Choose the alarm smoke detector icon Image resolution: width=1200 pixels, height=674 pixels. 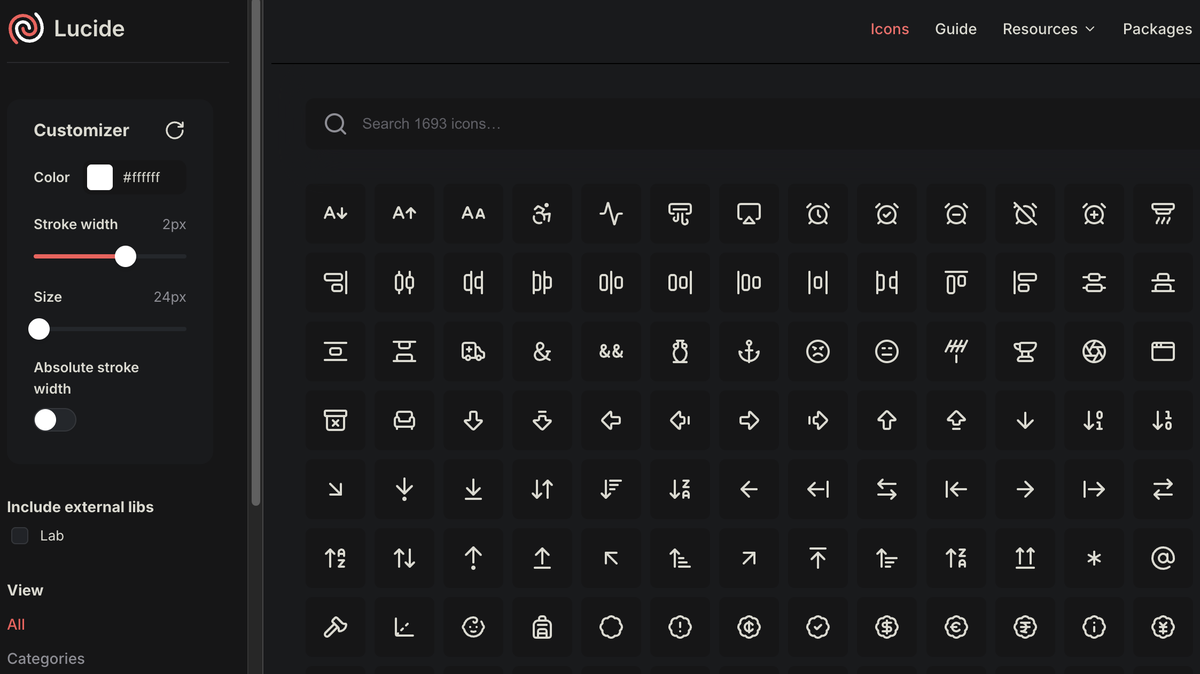coord(1163,213)
